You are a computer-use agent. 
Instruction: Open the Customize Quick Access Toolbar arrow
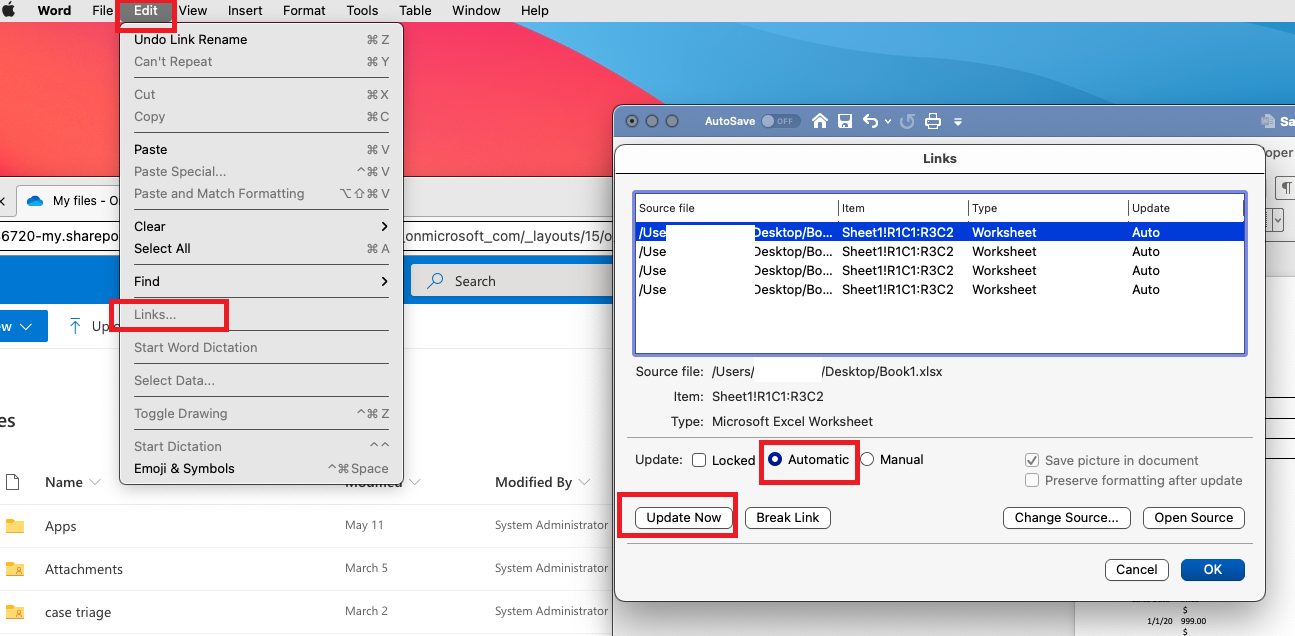[x=957, y=122]
